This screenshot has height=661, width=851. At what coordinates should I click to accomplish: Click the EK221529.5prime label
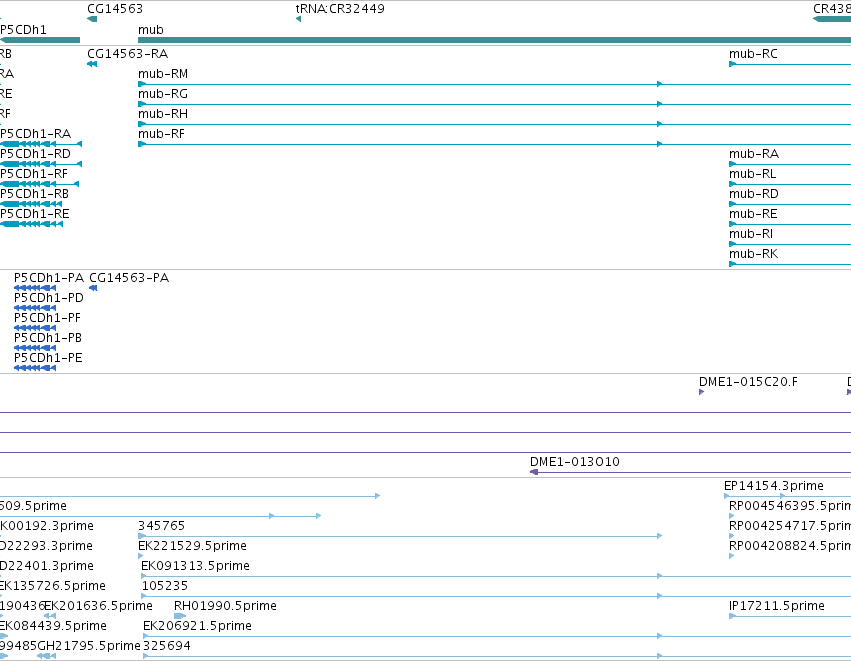[x=193, y=546]
